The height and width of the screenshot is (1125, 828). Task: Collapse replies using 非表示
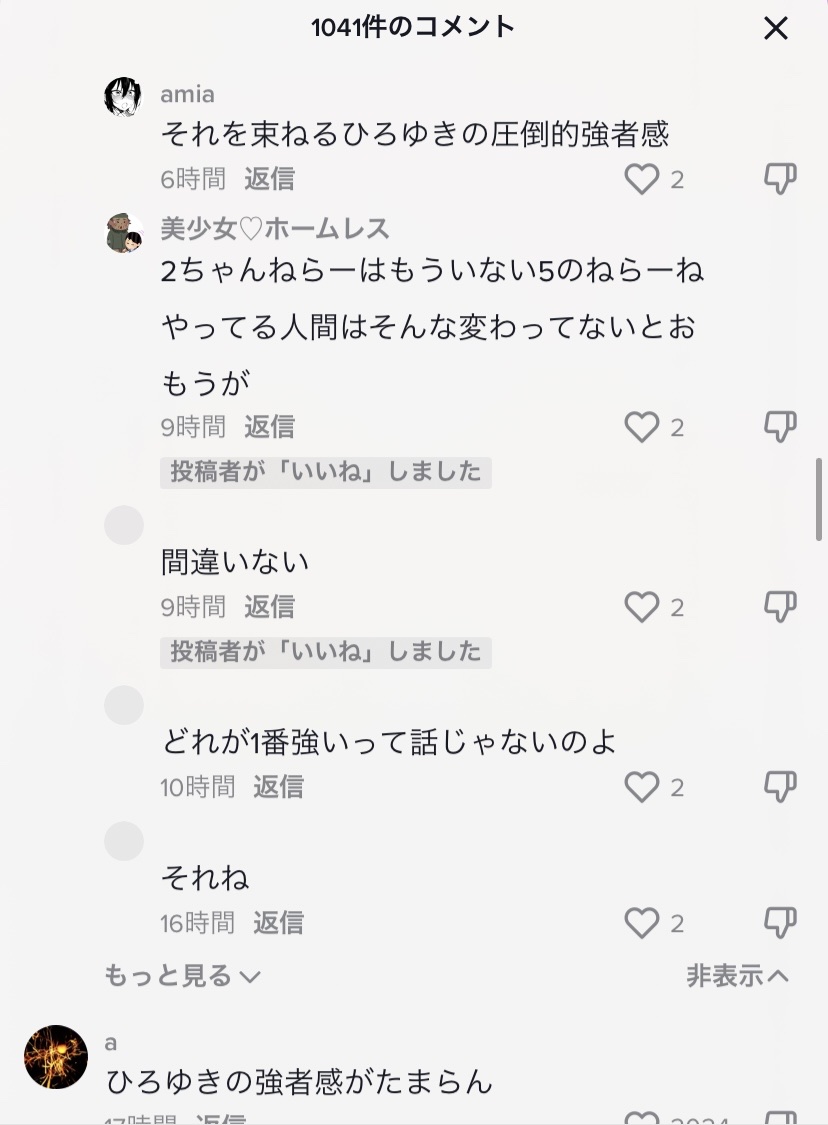click(x=738, y=976)
